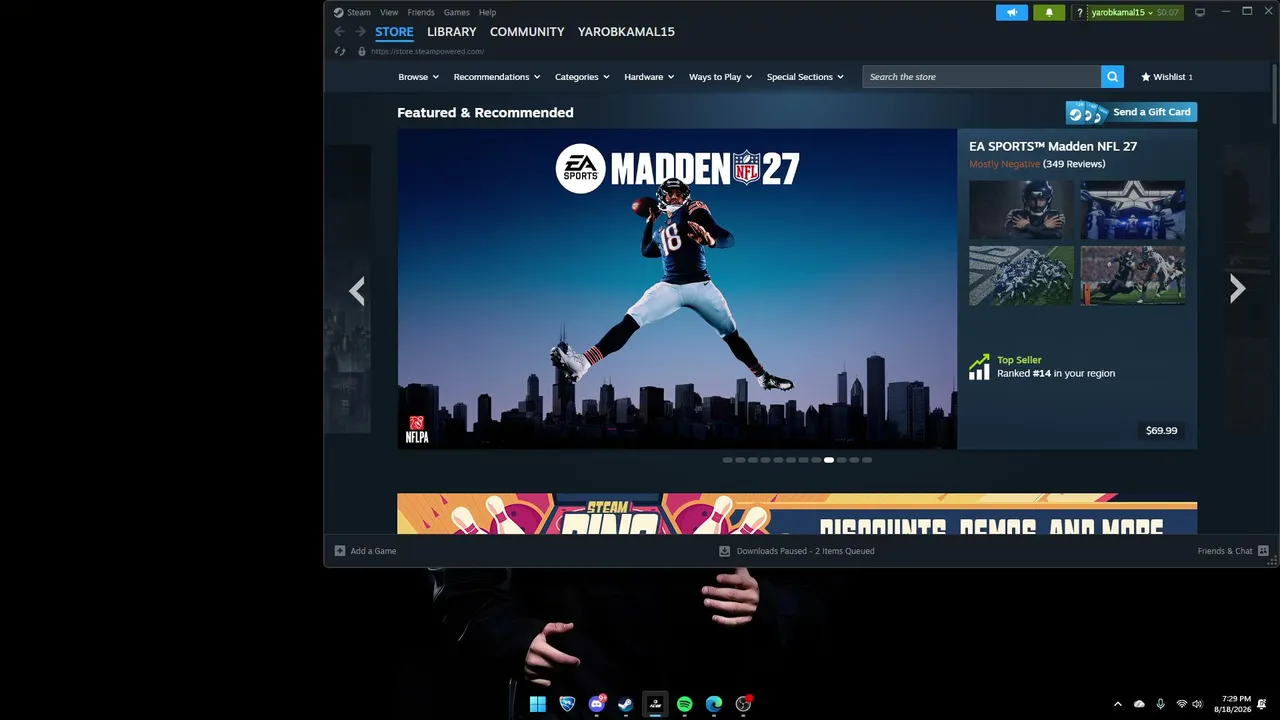Image resolution: width=1280 pixels, height=720 pixels.
Task: Switch to the LIBRARY tab
Action: click(452, 32)
